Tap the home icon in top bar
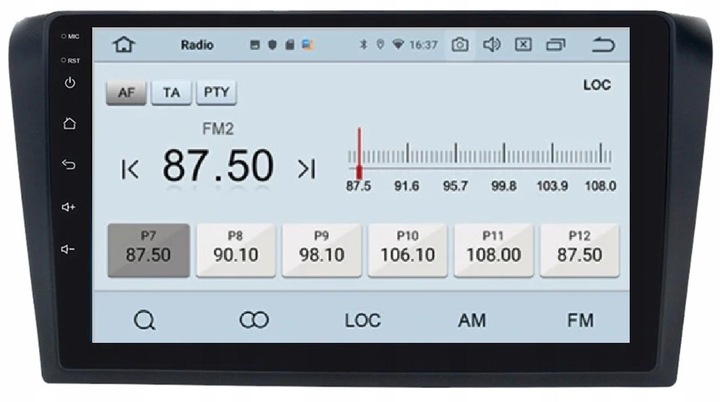The image size is (720, 402). [124, 45]
